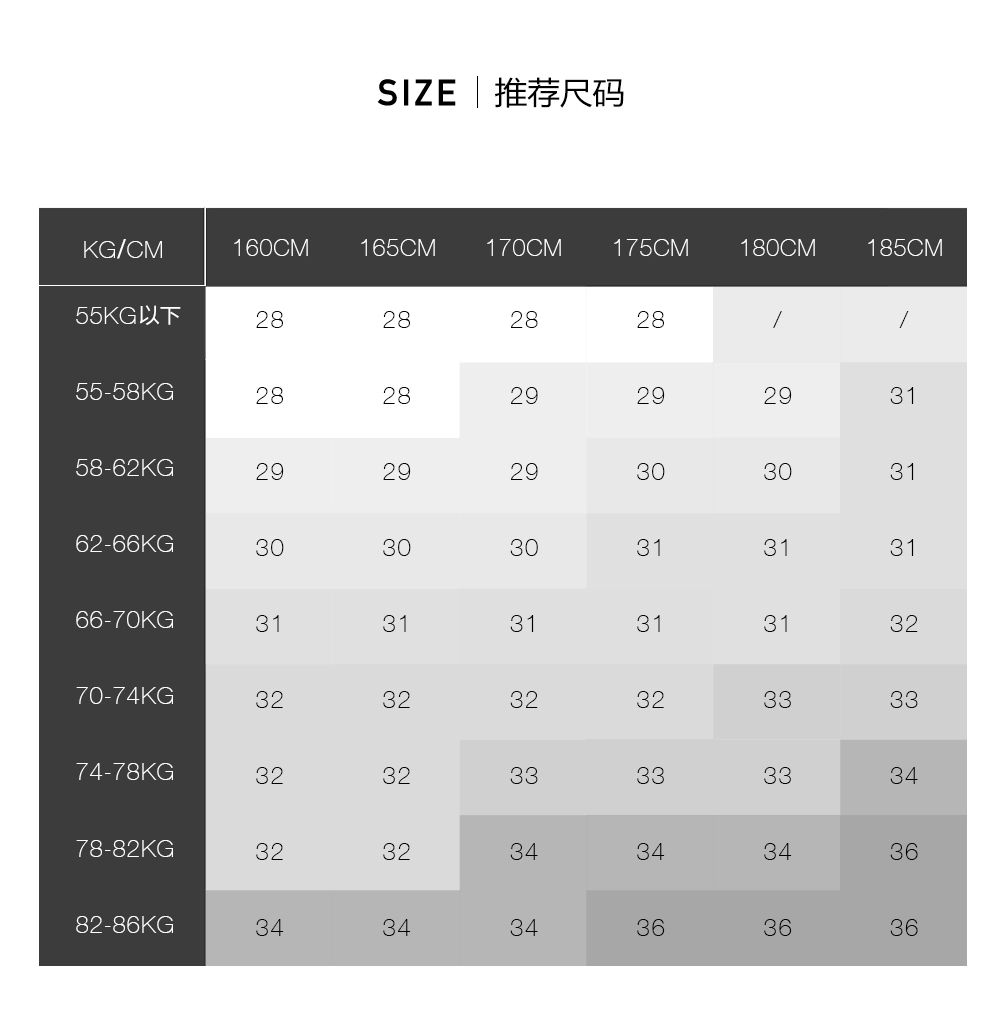Select the 74-78KG row label

tap(124, 772)
